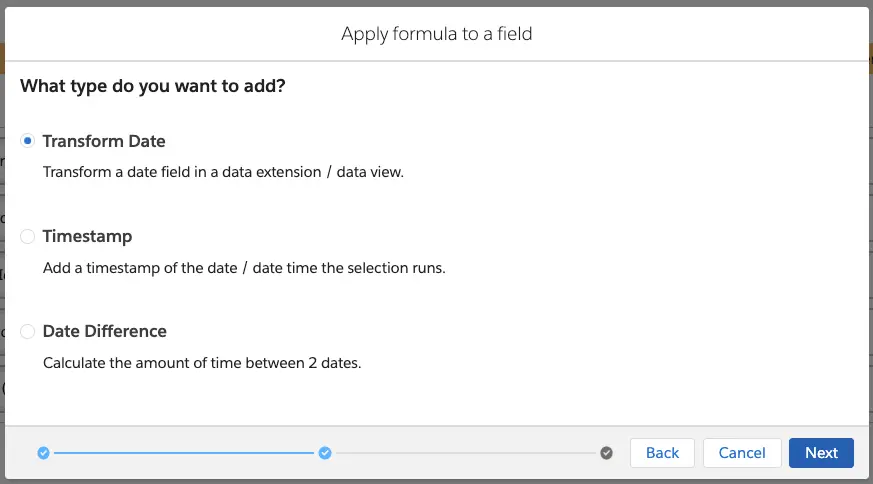This screenshot has width=873, height=484.
Task: Click the "Apply formula to a field" title
Action: point(436,34)
